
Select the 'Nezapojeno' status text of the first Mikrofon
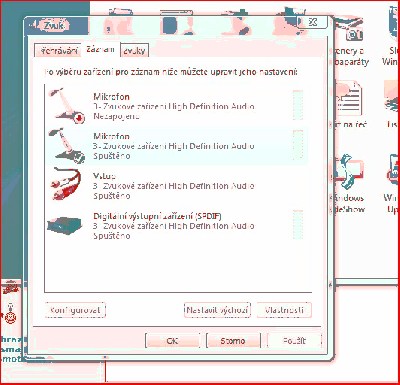(x=116, y=116)
